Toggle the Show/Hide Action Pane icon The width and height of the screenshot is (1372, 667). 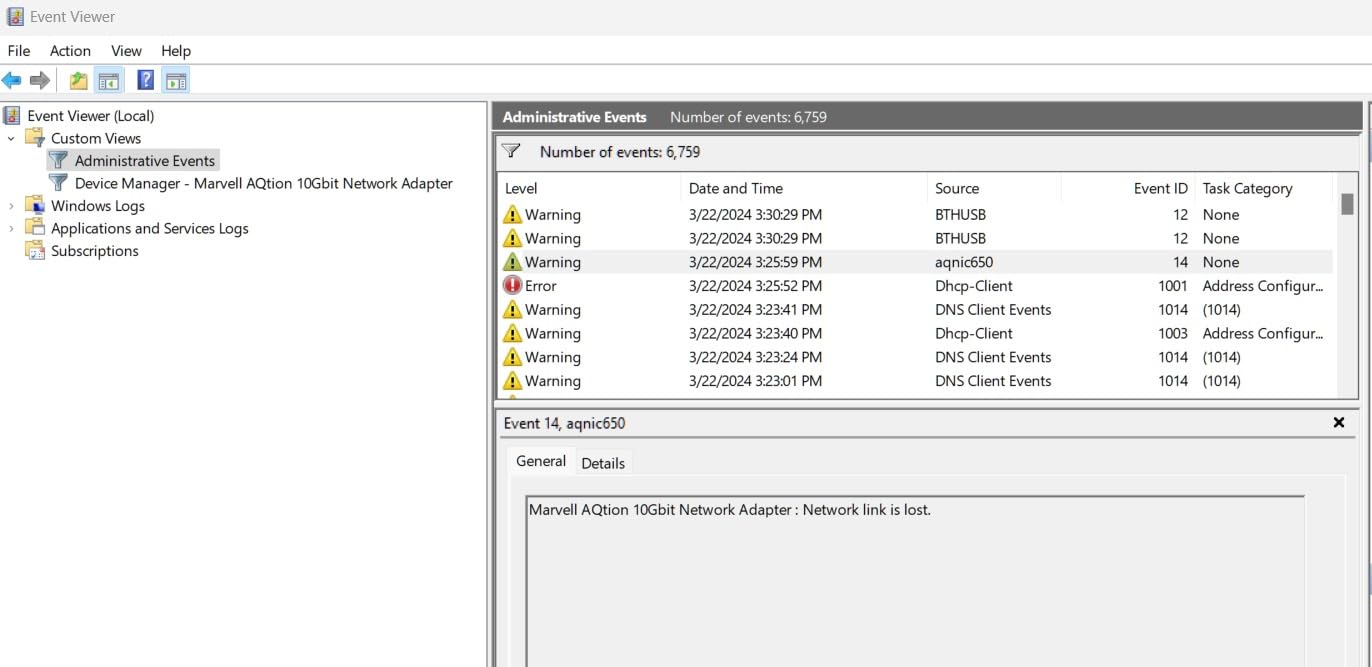176,81
